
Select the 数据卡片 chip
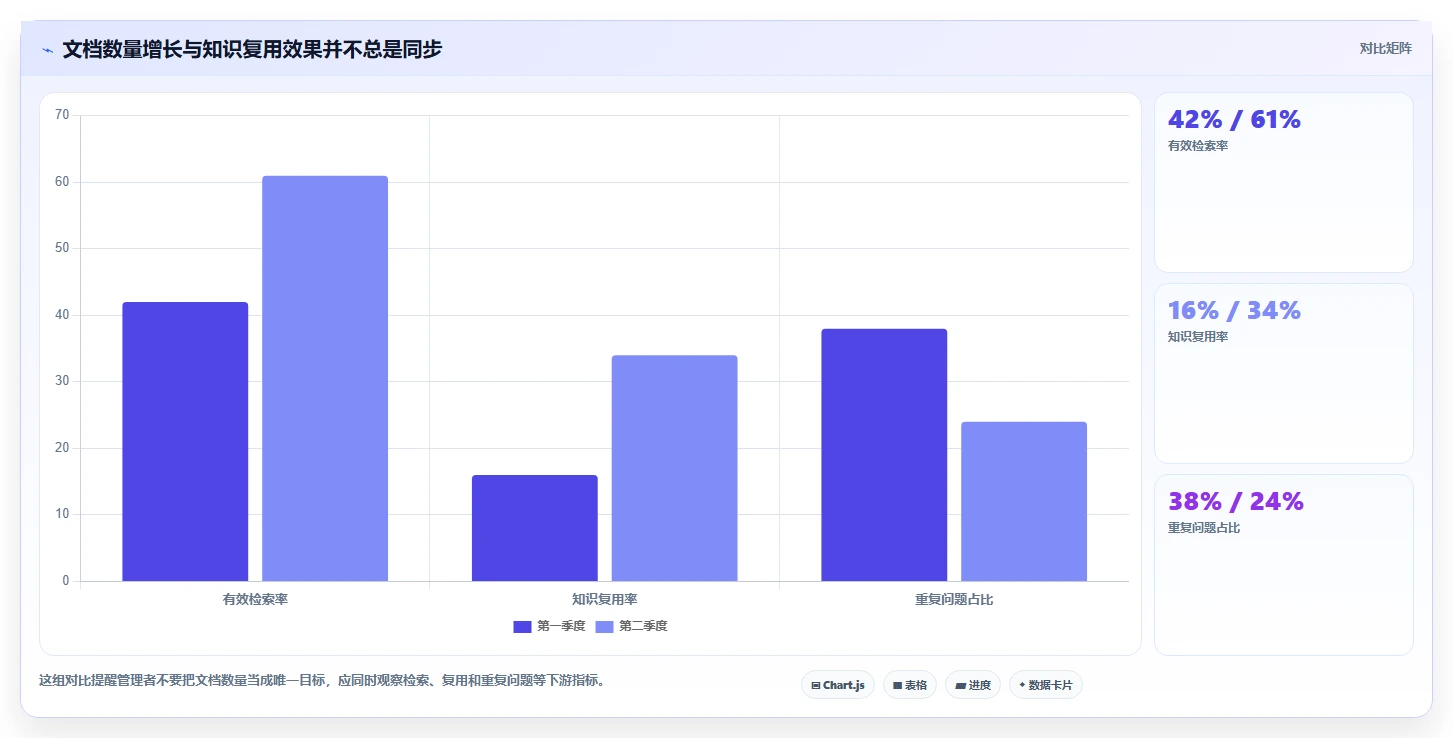coord(1046,685)
